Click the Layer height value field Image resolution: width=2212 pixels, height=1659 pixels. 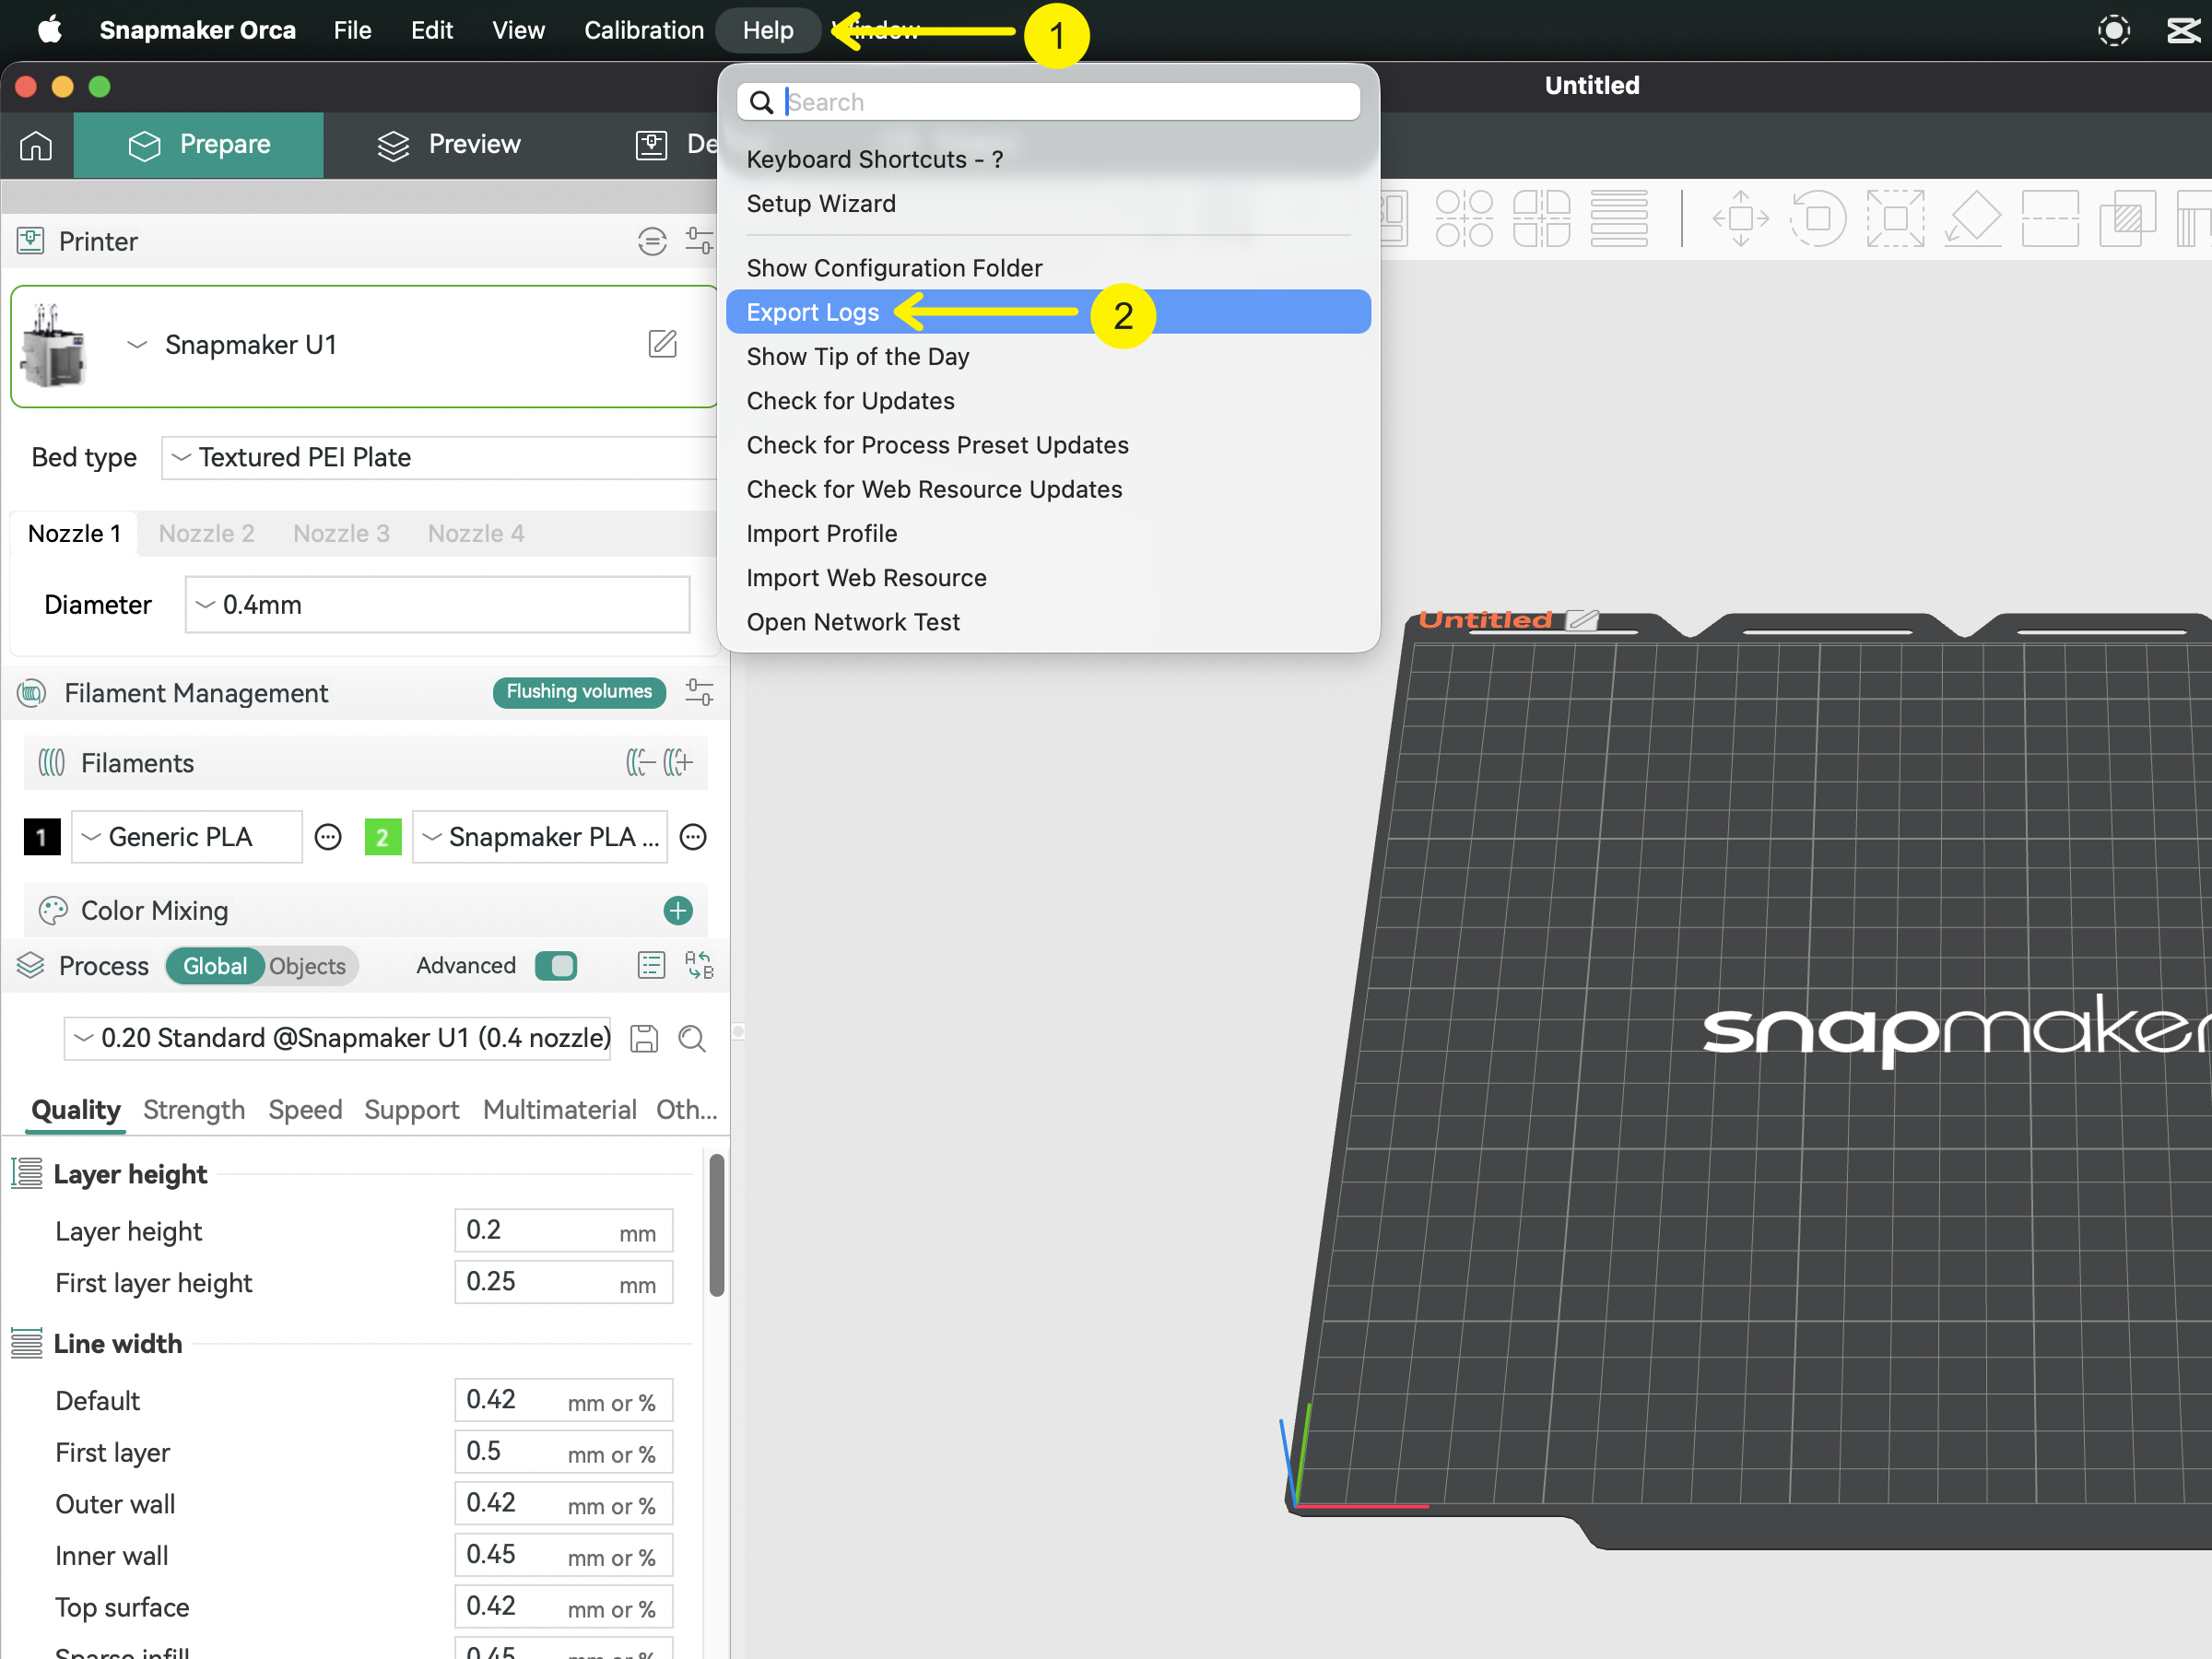pos(564,1230)
